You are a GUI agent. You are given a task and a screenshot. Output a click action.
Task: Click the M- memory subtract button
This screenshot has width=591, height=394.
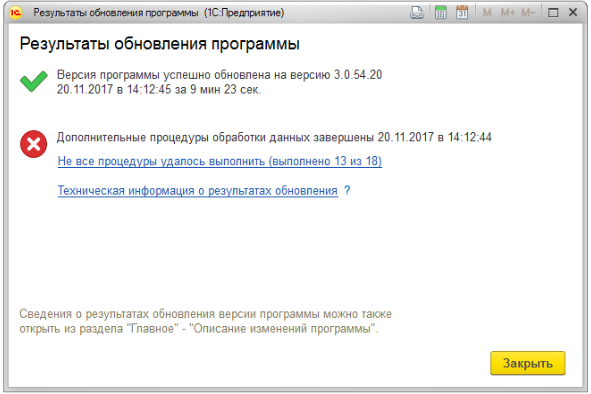click(528, 13)
